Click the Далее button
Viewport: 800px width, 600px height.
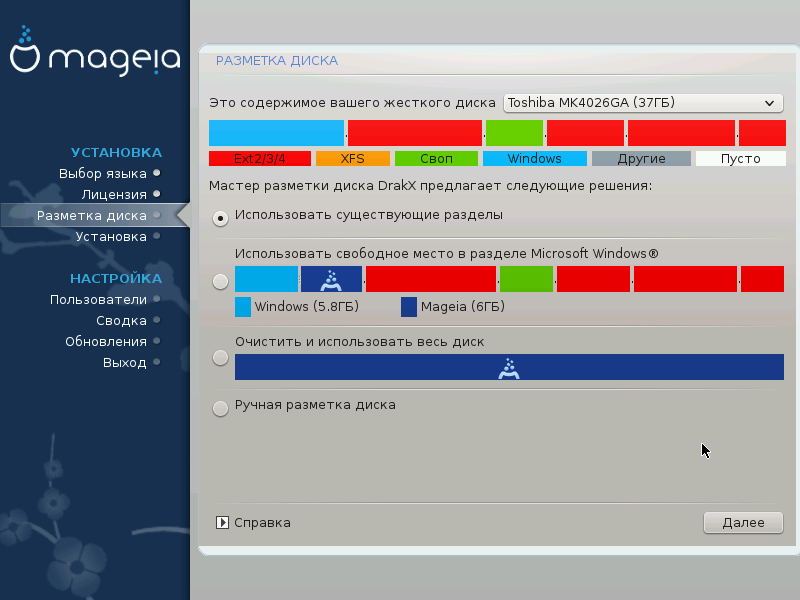tap(743, 522)
